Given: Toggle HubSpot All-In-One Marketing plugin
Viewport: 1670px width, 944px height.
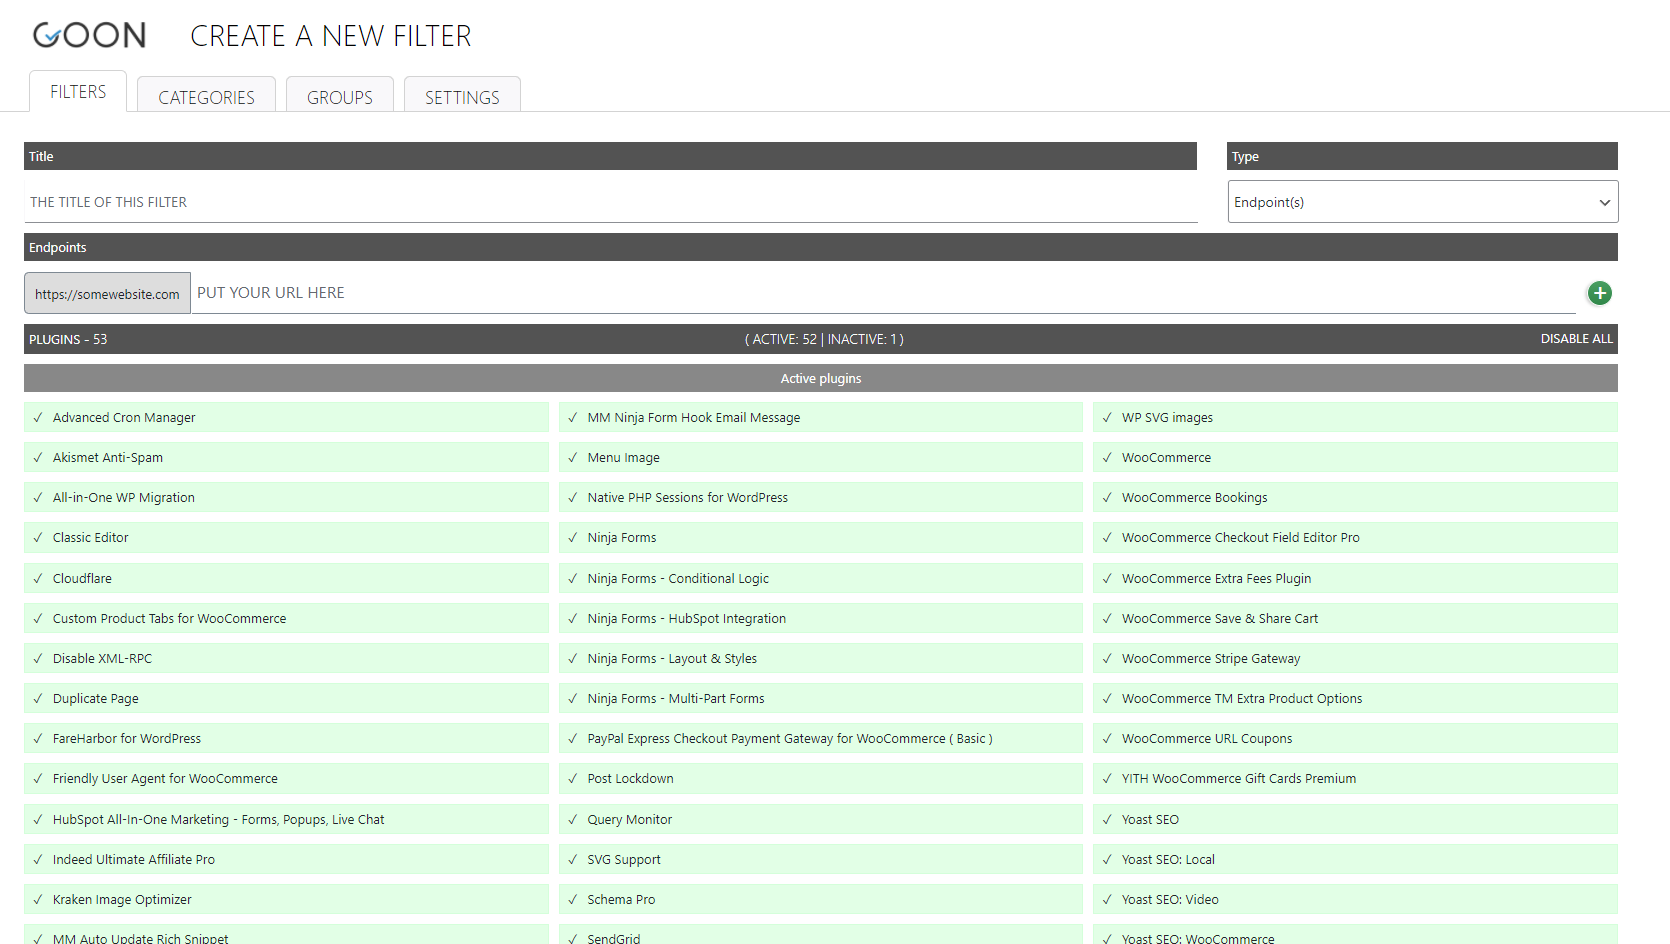Looking at the screenshot, I should tap(286, 820).
